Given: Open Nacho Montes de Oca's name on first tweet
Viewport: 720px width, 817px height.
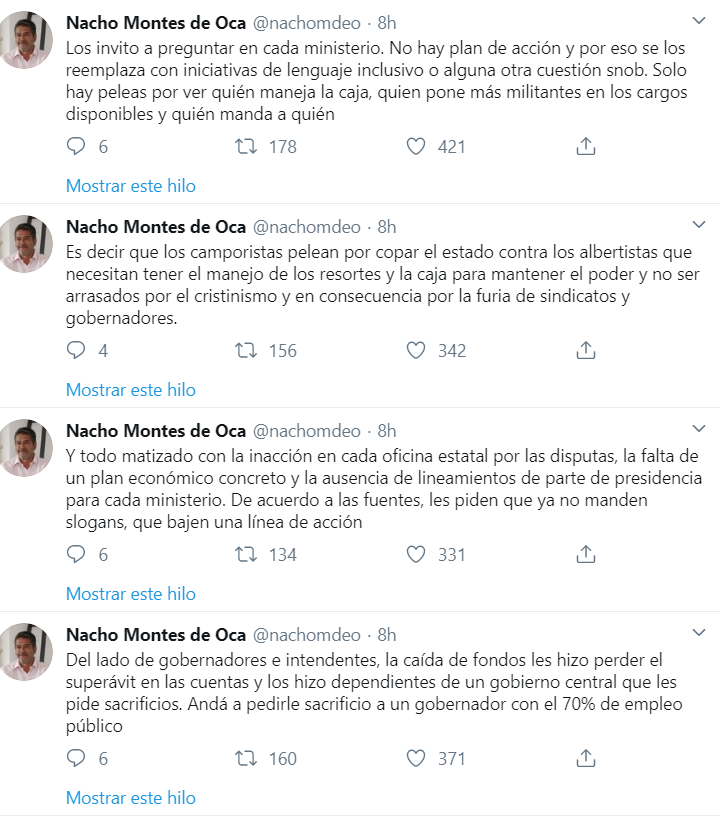Looking at the screenshot, I should coord(155,22).
